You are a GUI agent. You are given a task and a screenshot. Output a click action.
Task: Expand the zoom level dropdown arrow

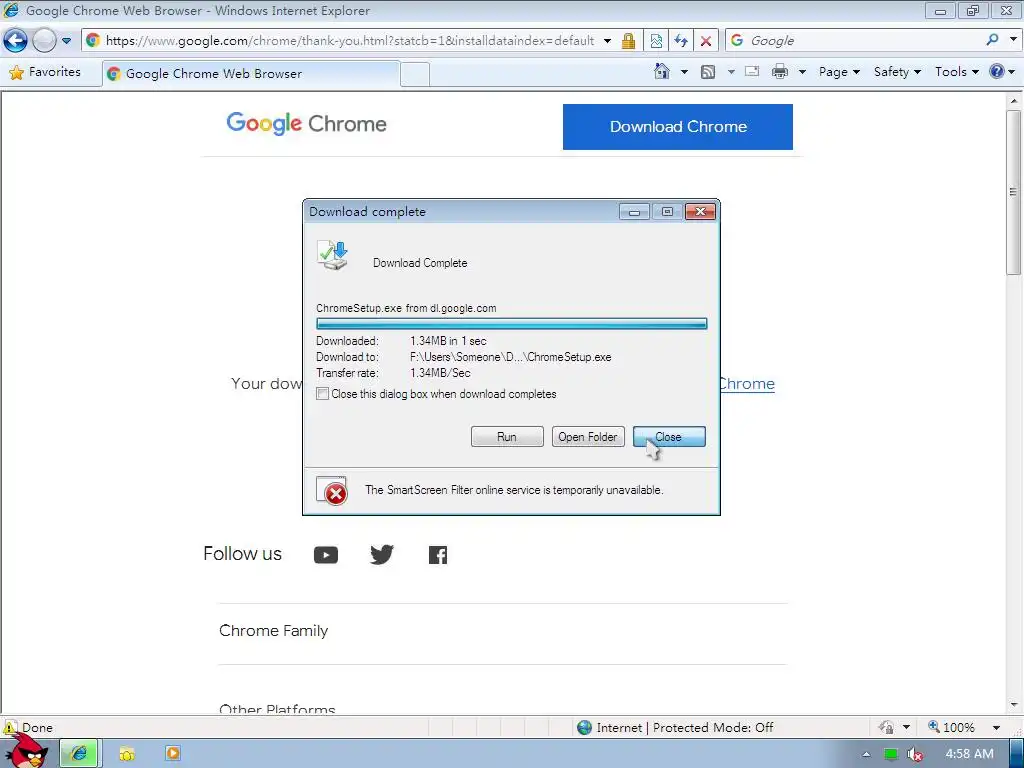(996, 728)
